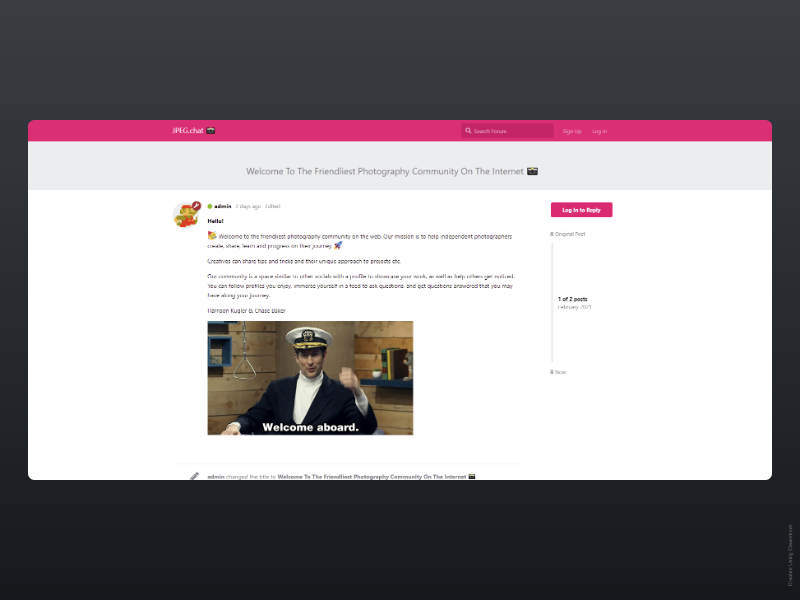This screenshot has height=600, width=800.
Task: Click the 2 days ago timestamp
Action: point(248,206)
